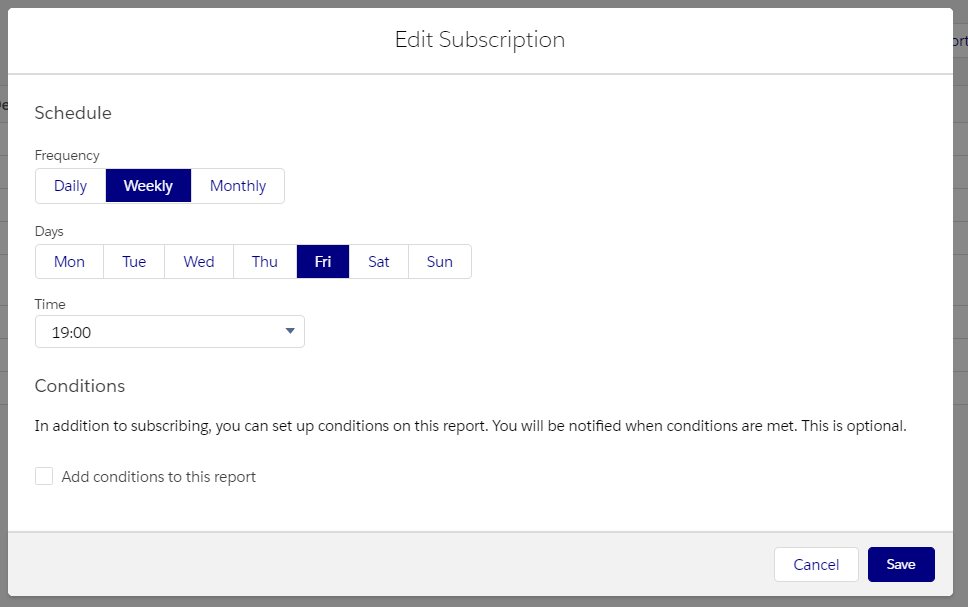Select Daily frequency option
968x607 pixels.
point(70,186)
